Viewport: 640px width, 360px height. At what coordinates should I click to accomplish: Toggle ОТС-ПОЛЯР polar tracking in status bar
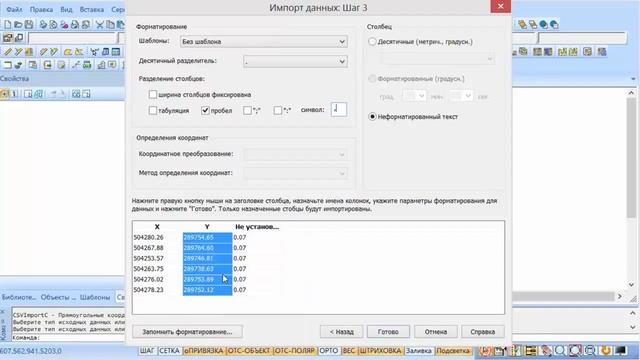pos(294,351)
